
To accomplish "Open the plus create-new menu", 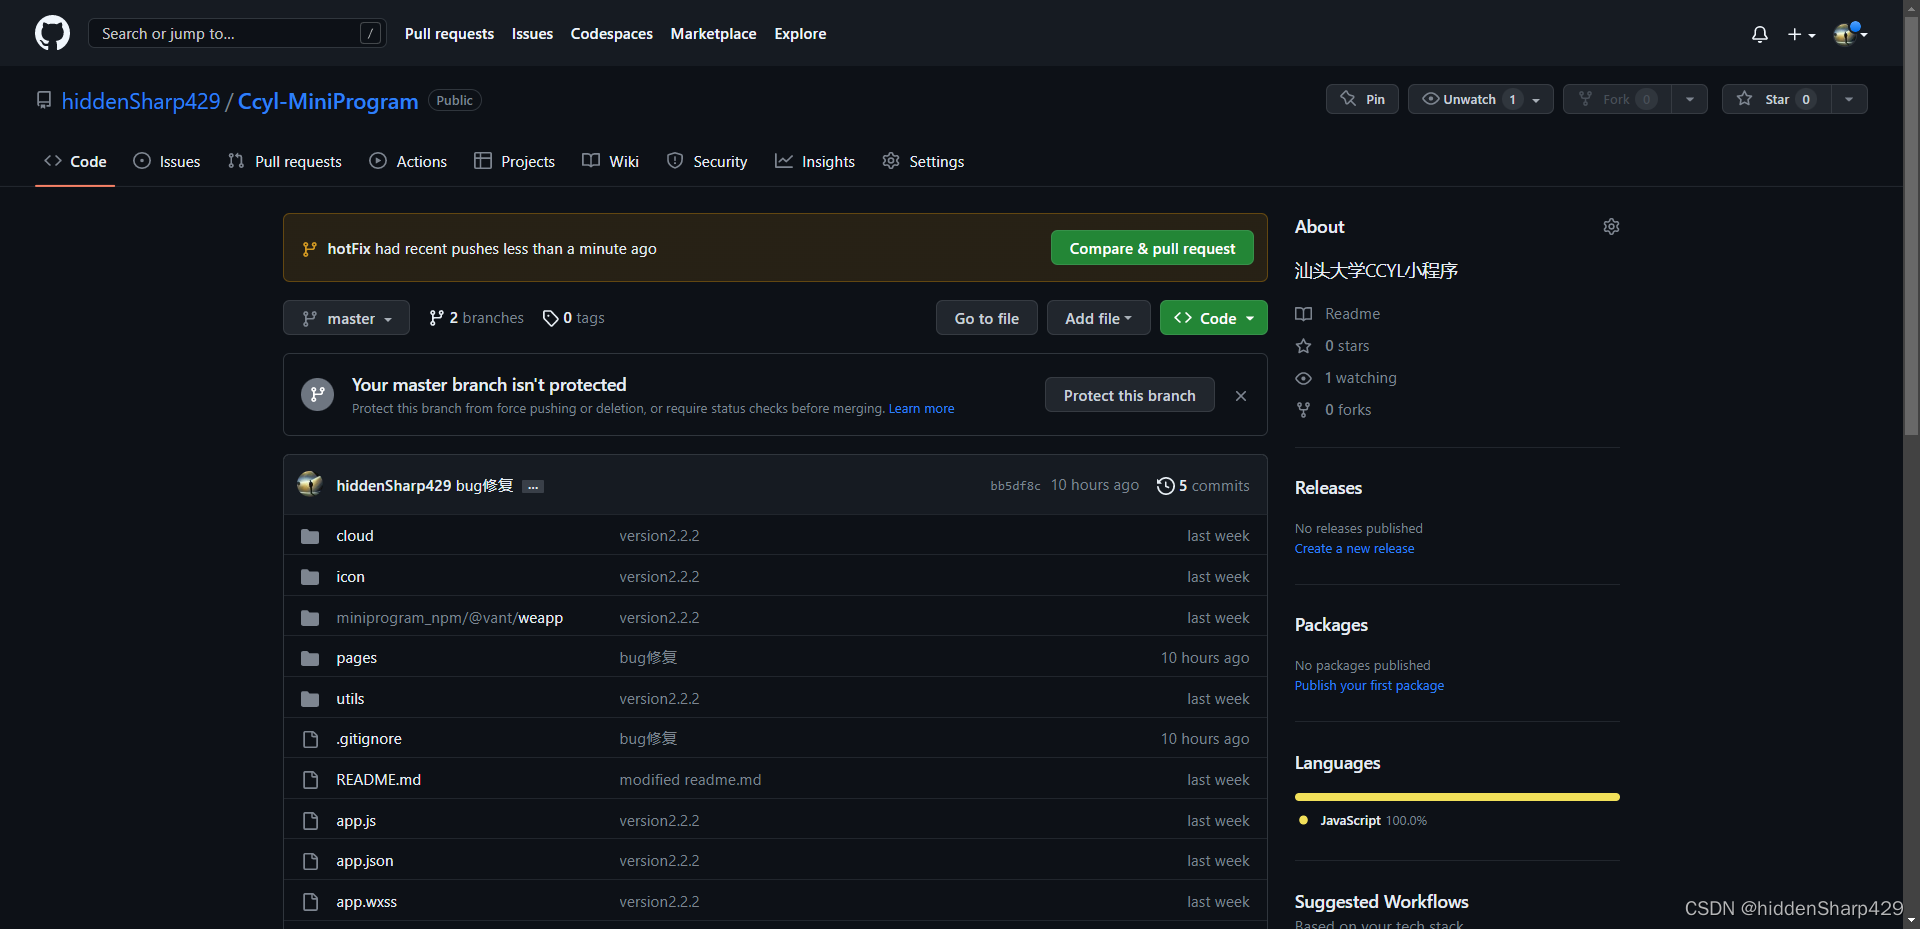I will 1801,34.
